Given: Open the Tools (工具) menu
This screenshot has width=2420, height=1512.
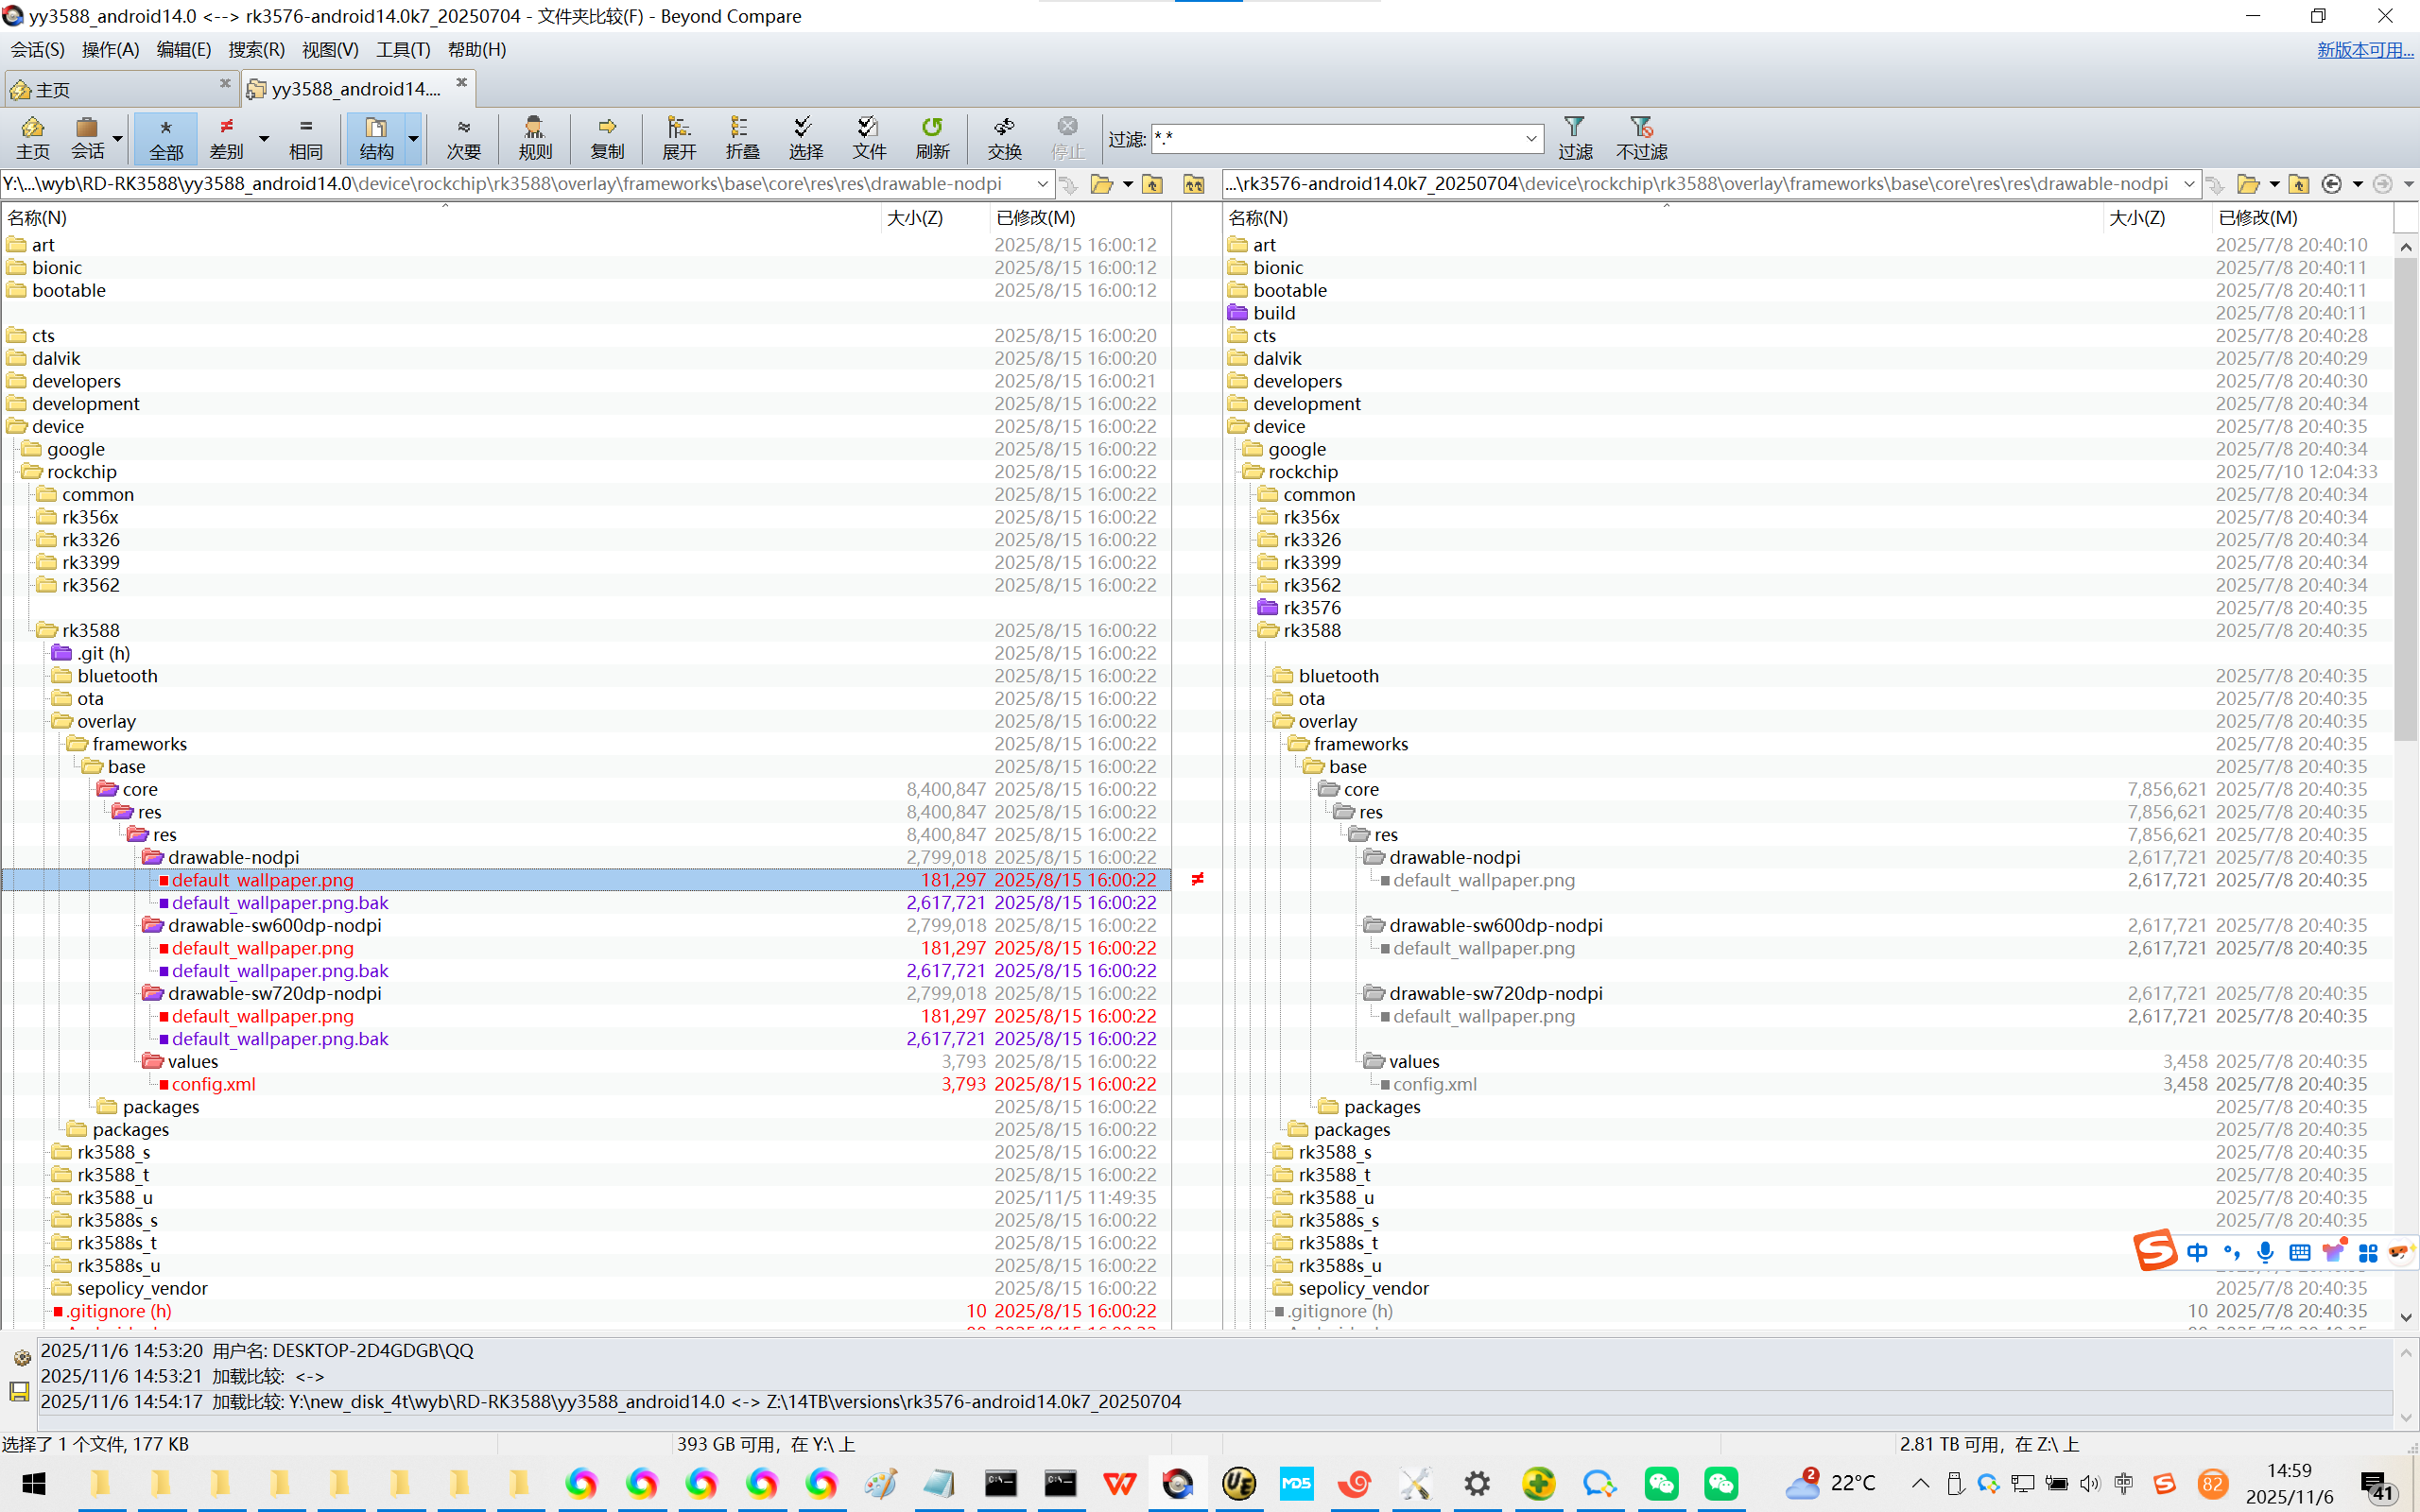Looking at the screenshot, I should pos(402,50).
